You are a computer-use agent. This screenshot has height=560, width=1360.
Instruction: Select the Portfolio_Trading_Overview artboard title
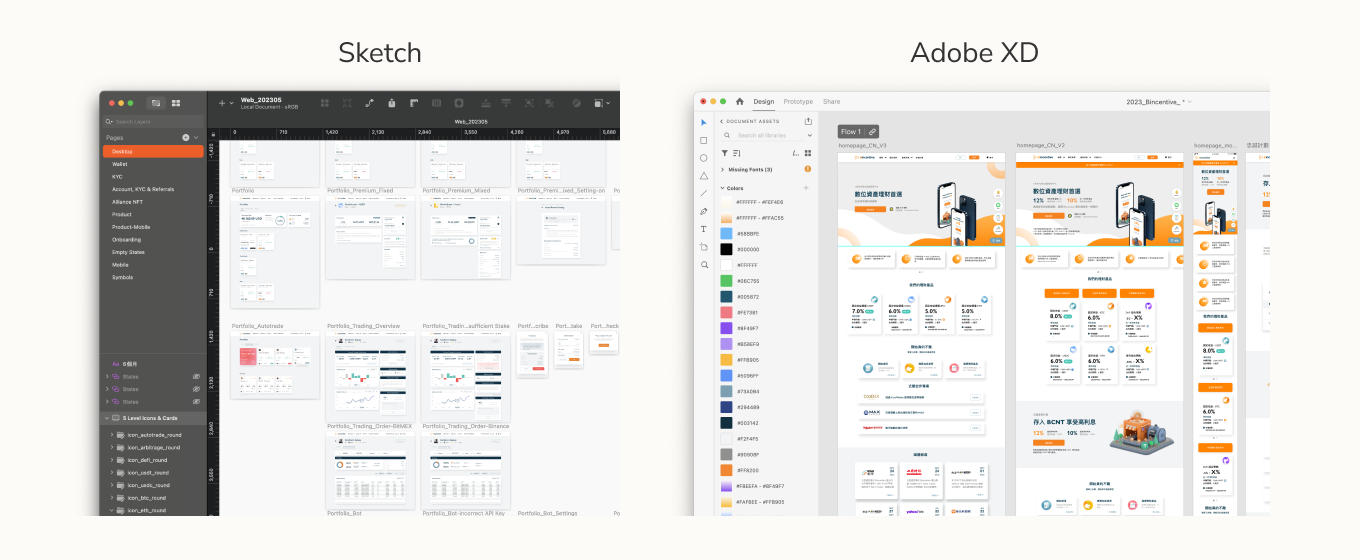click(364, 326)
